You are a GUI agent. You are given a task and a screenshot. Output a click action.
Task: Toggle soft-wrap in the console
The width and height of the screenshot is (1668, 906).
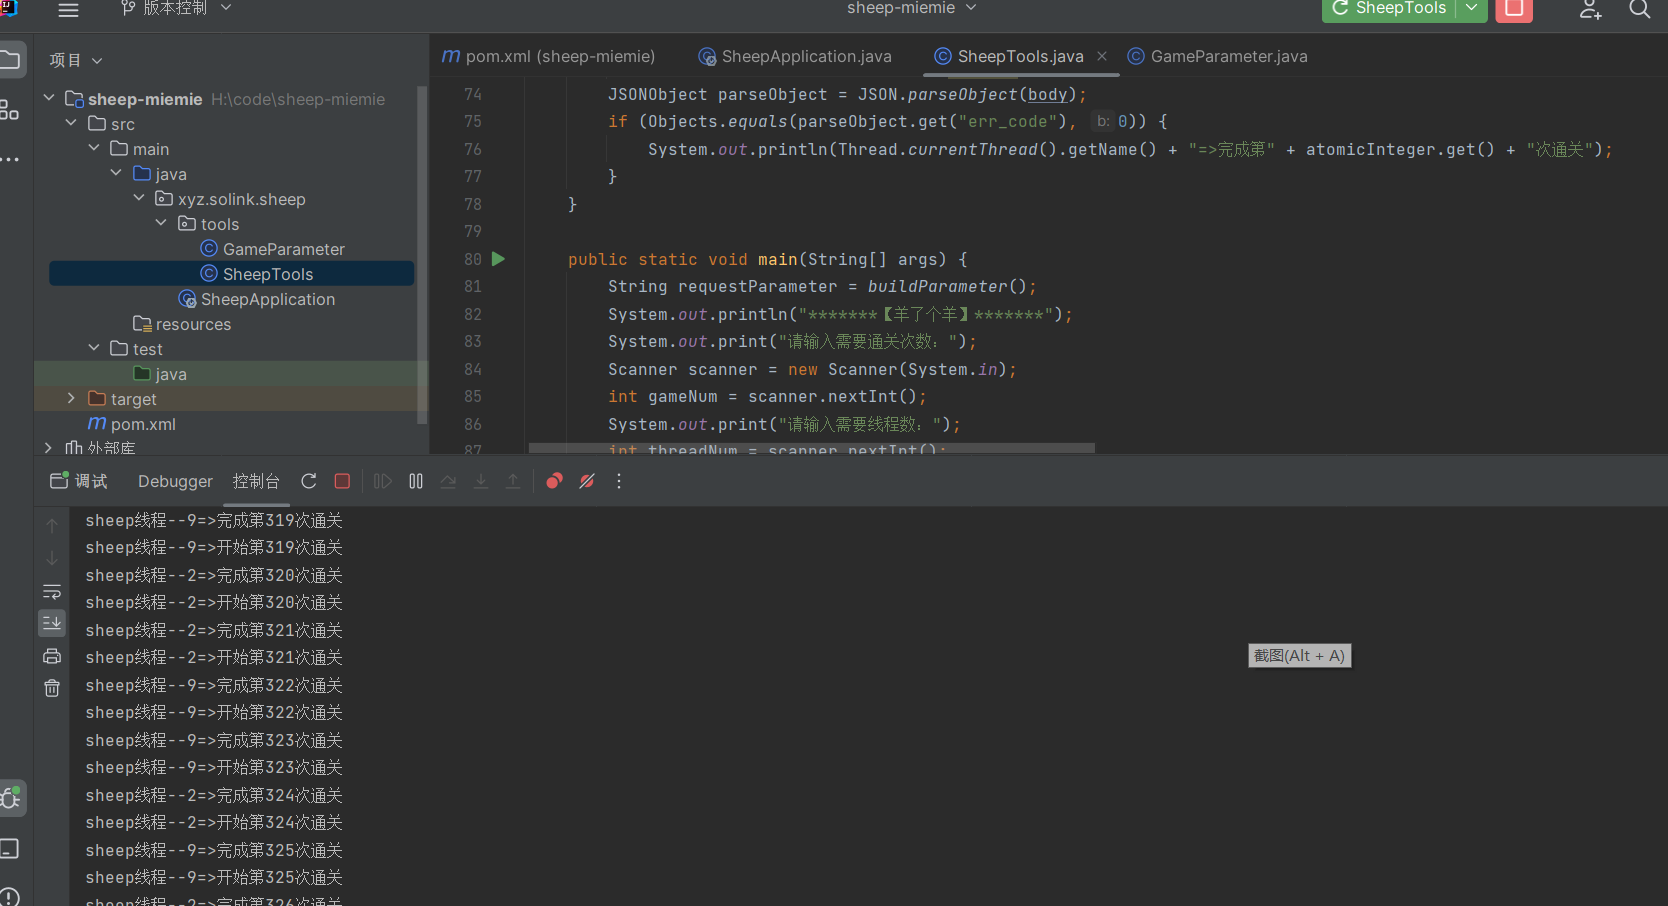(52, 591)
